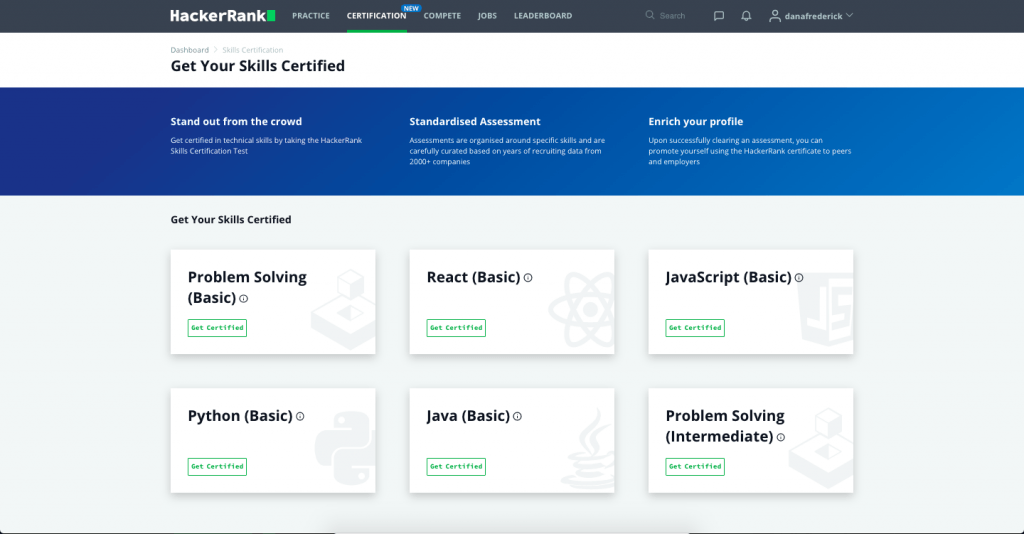
Task: Click the Problem Solving (Intermediate) title
Action: [725, 426]
